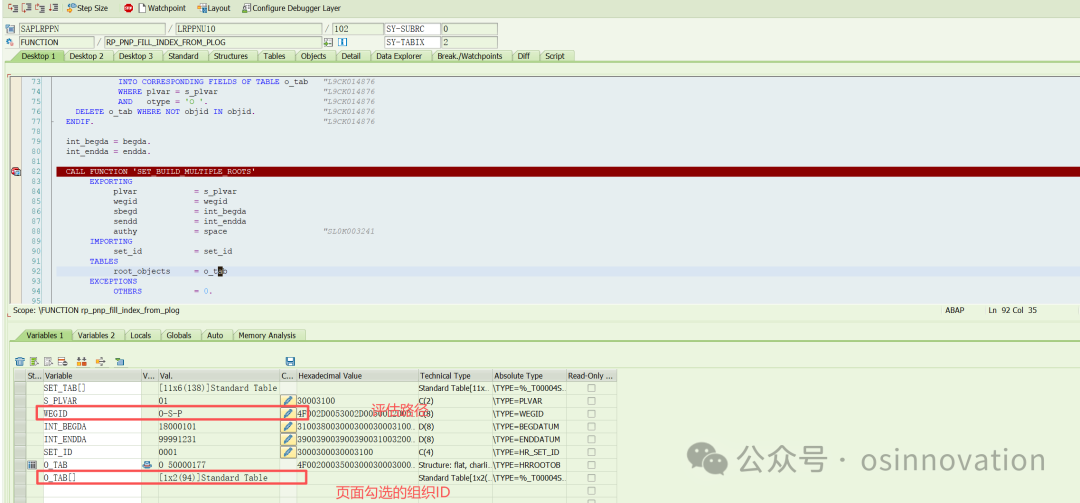This screenshot has width=1080, height=503.
Task: Edit WEGID value with pencil icon
Action: pyautogui.click(x=288, y=413)
